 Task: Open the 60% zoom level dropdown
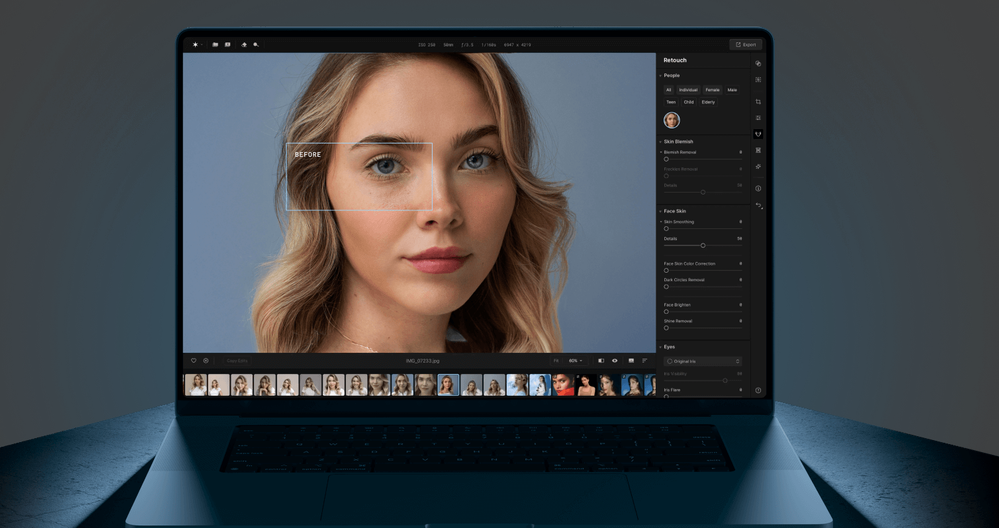(575, 361)
